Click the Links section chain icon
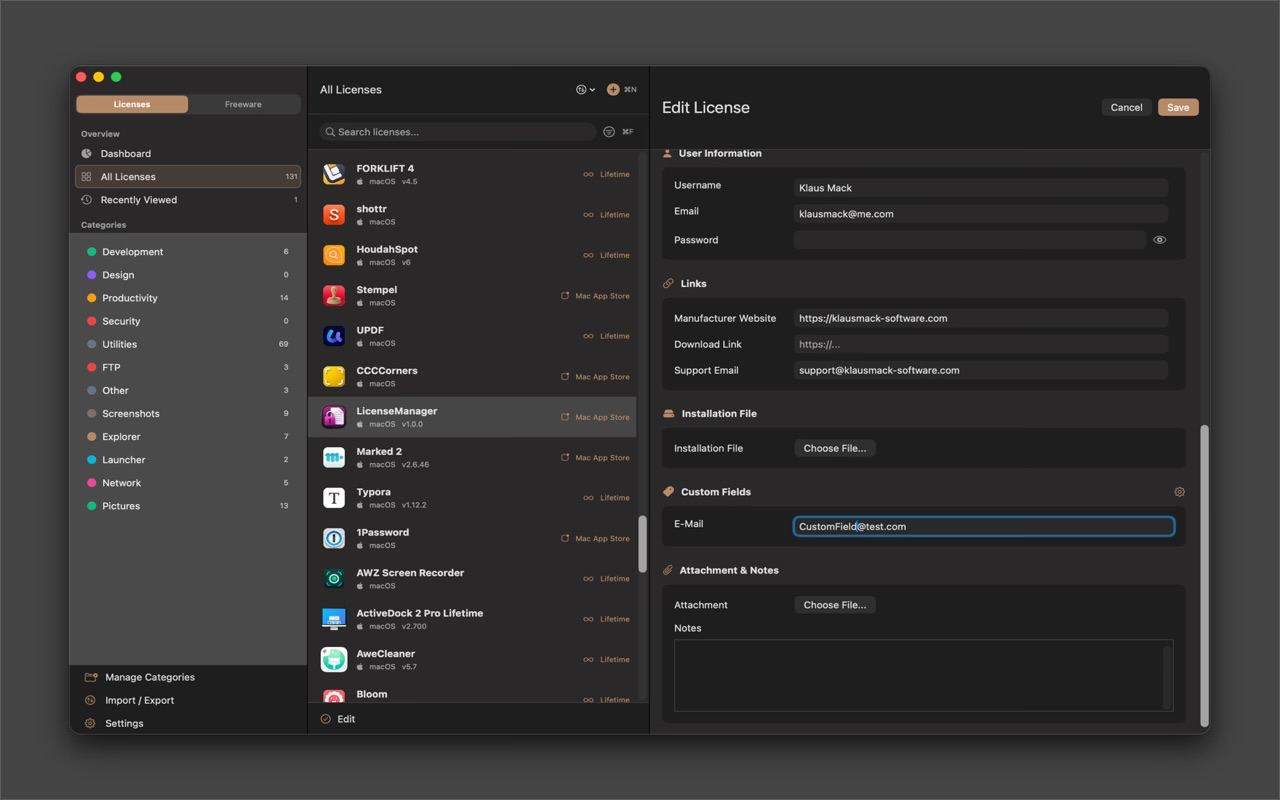The height and width of the screenshot is (800, 1280). pyautogui.click(x=668, y=284)
